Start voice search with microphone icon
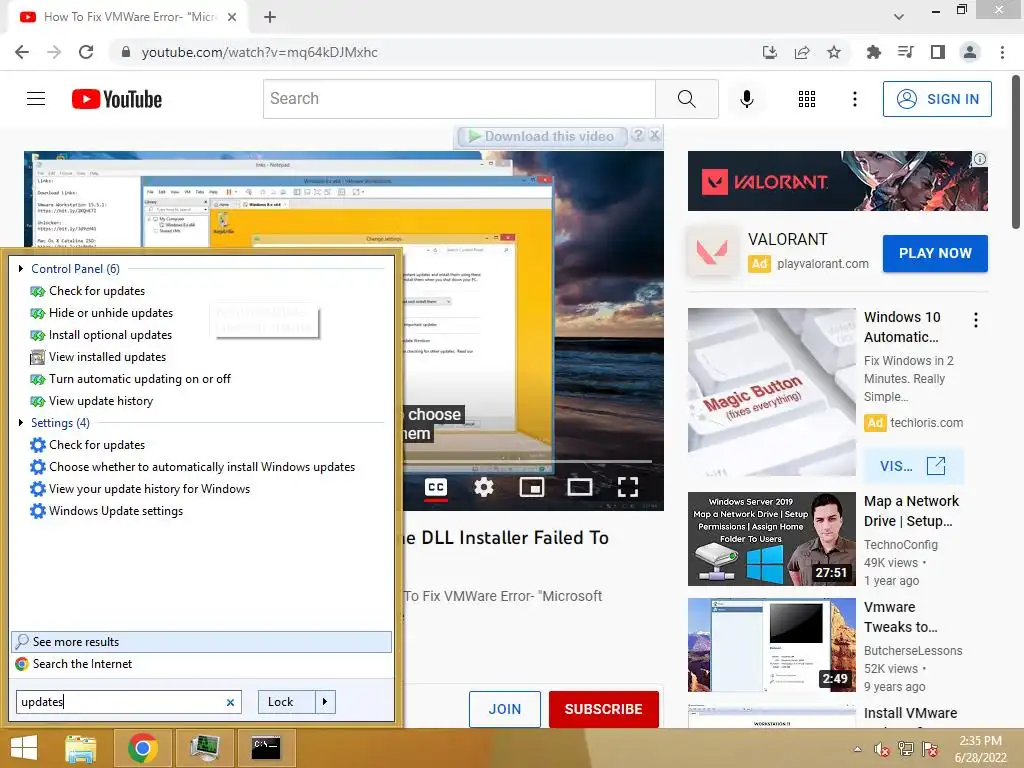 (x=746, y=99)
